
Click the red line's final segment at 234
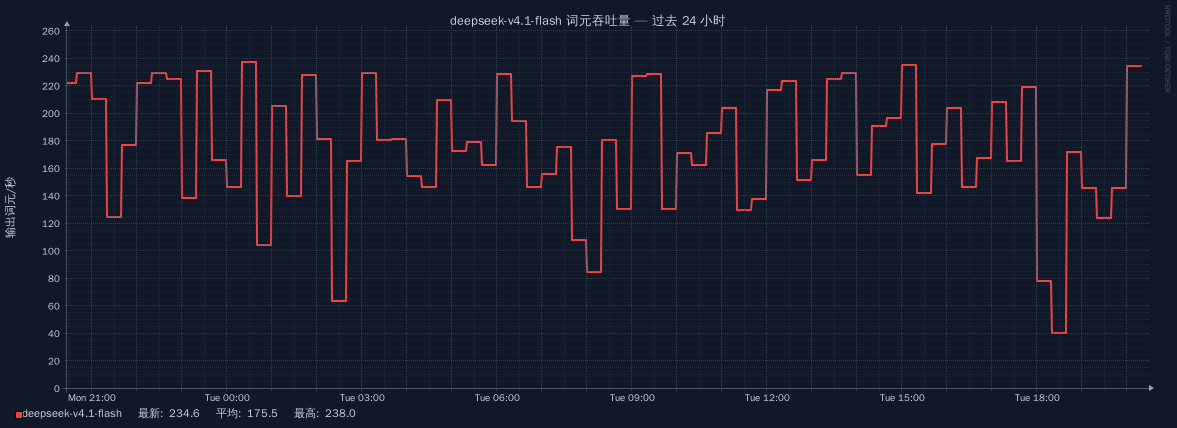pyautogui.click(x=1133, y=66)
